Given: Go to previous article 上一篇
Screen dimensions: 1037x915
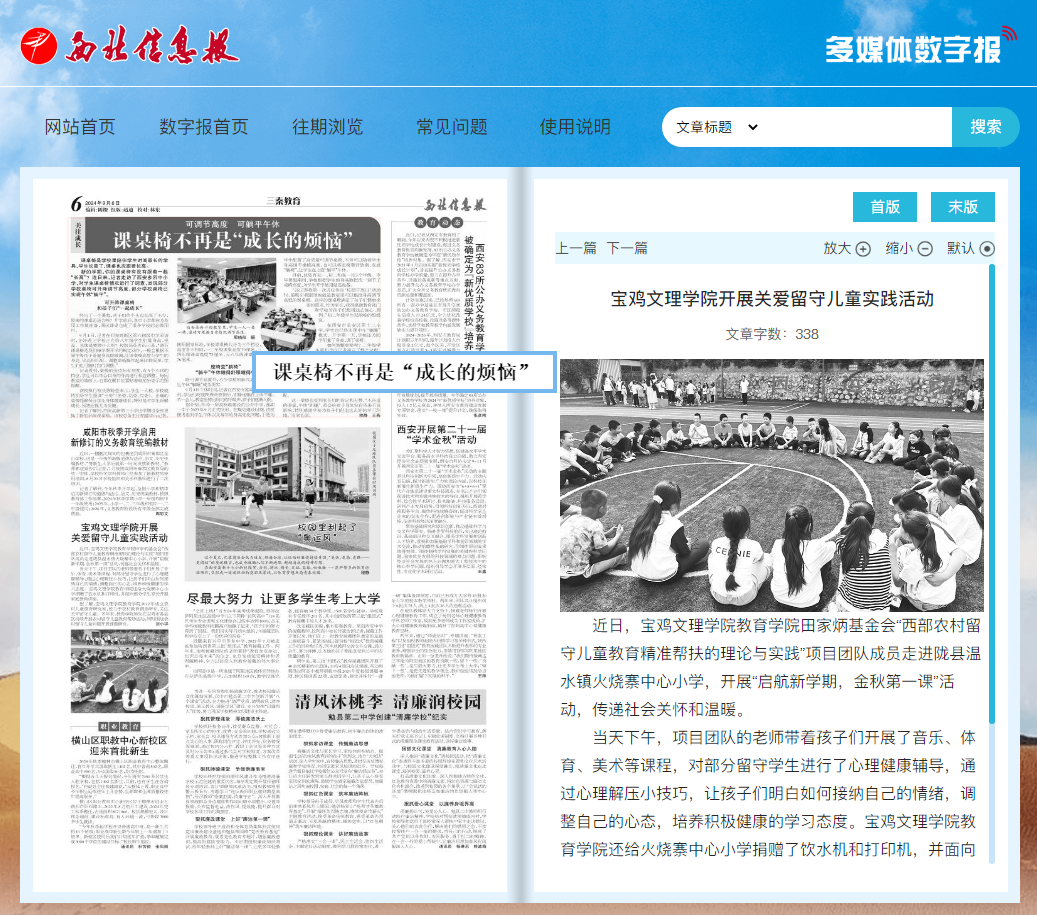Looking at the screenshot, I should [576, 248].
